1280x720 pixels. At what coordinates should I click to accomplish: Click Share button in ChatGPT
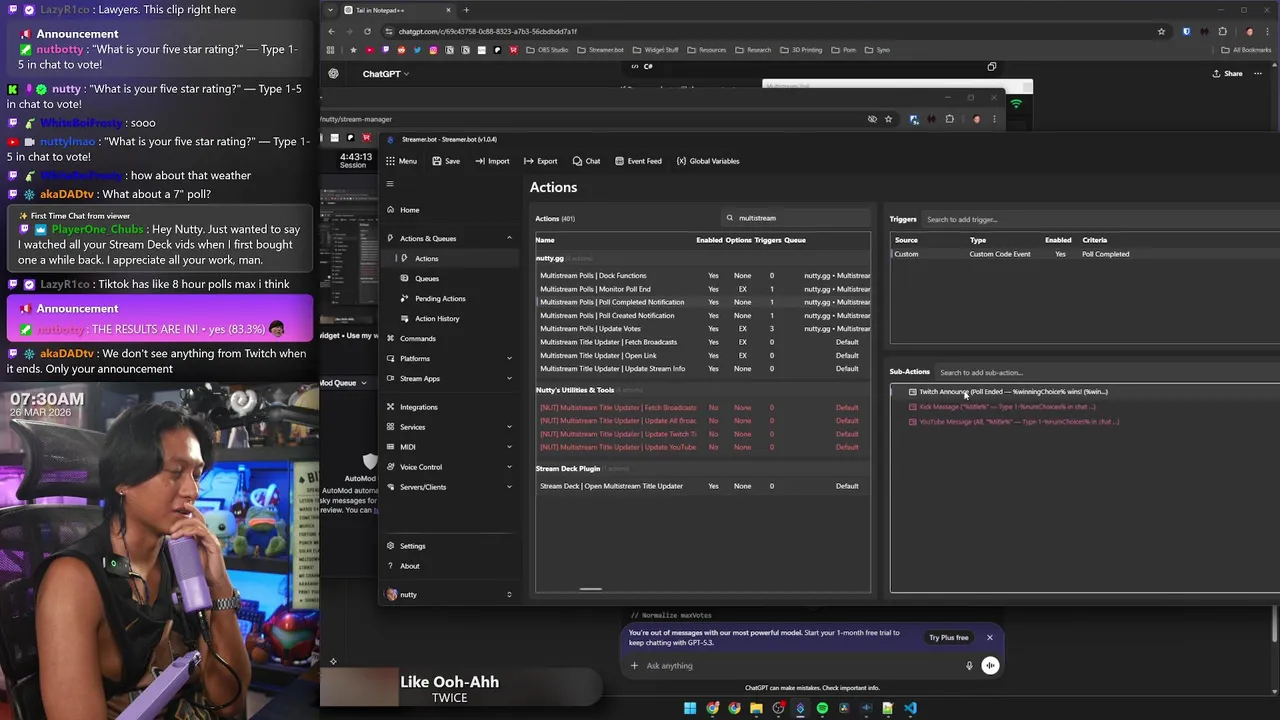[x=1227, y=74]
